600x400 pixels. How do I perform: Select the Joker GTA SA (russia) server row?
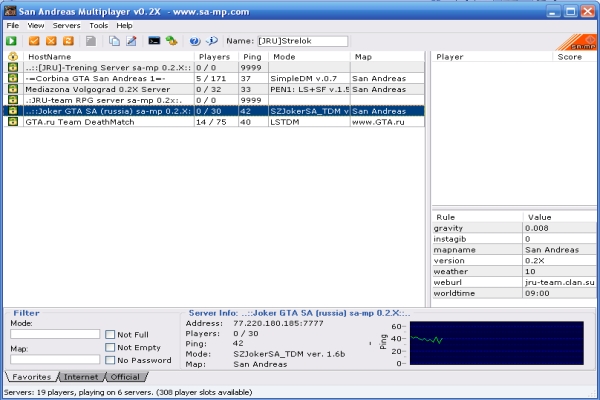(214, 111)
